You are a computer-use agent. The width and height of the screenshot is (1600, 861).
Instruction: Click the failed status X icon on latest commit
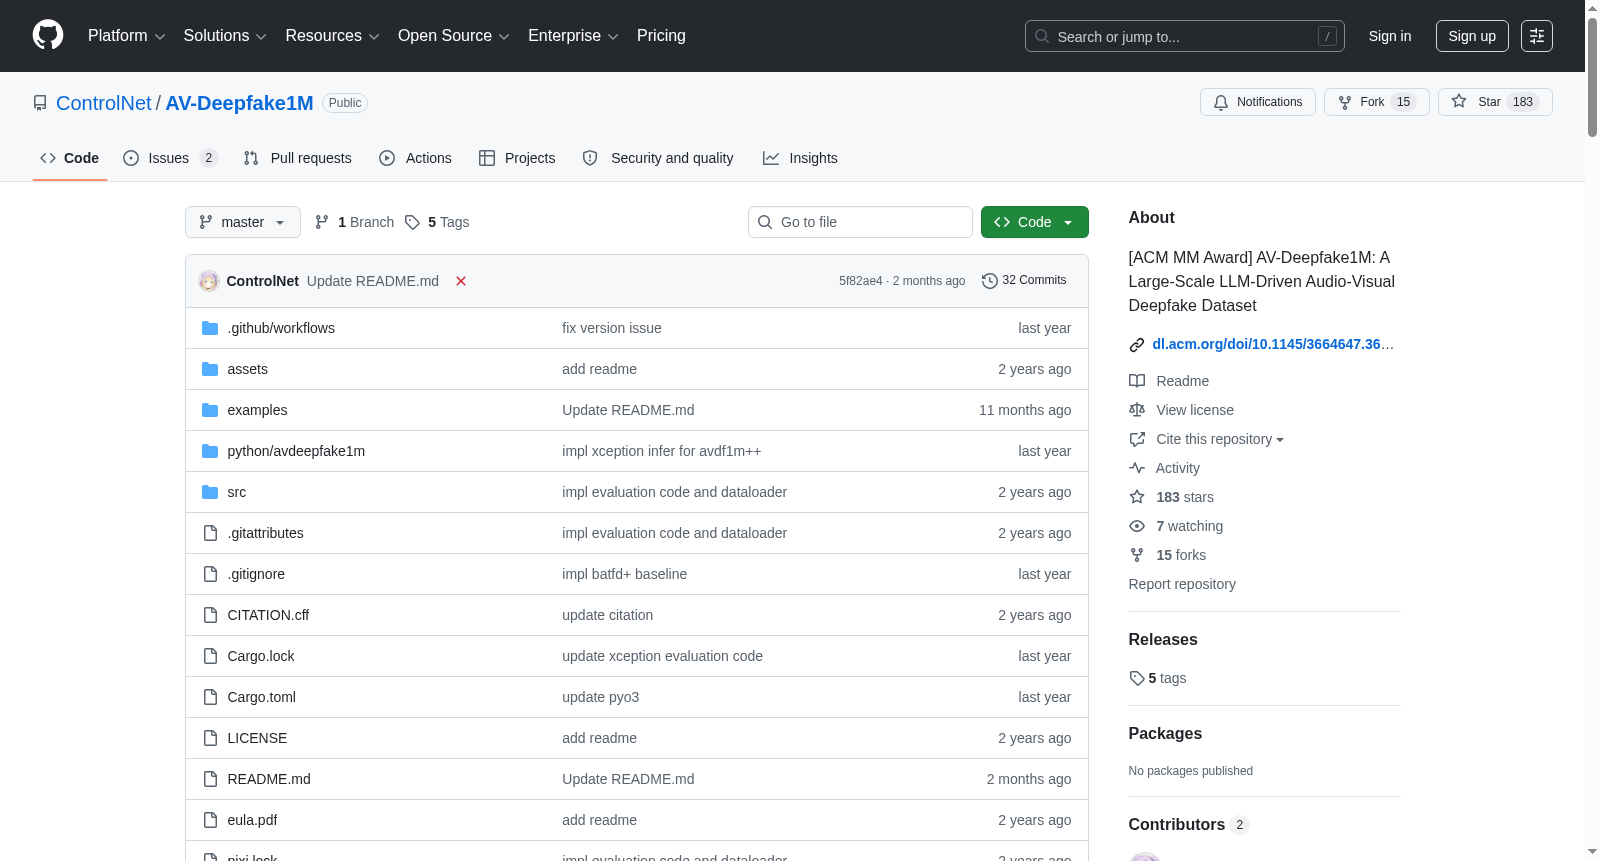461,281
